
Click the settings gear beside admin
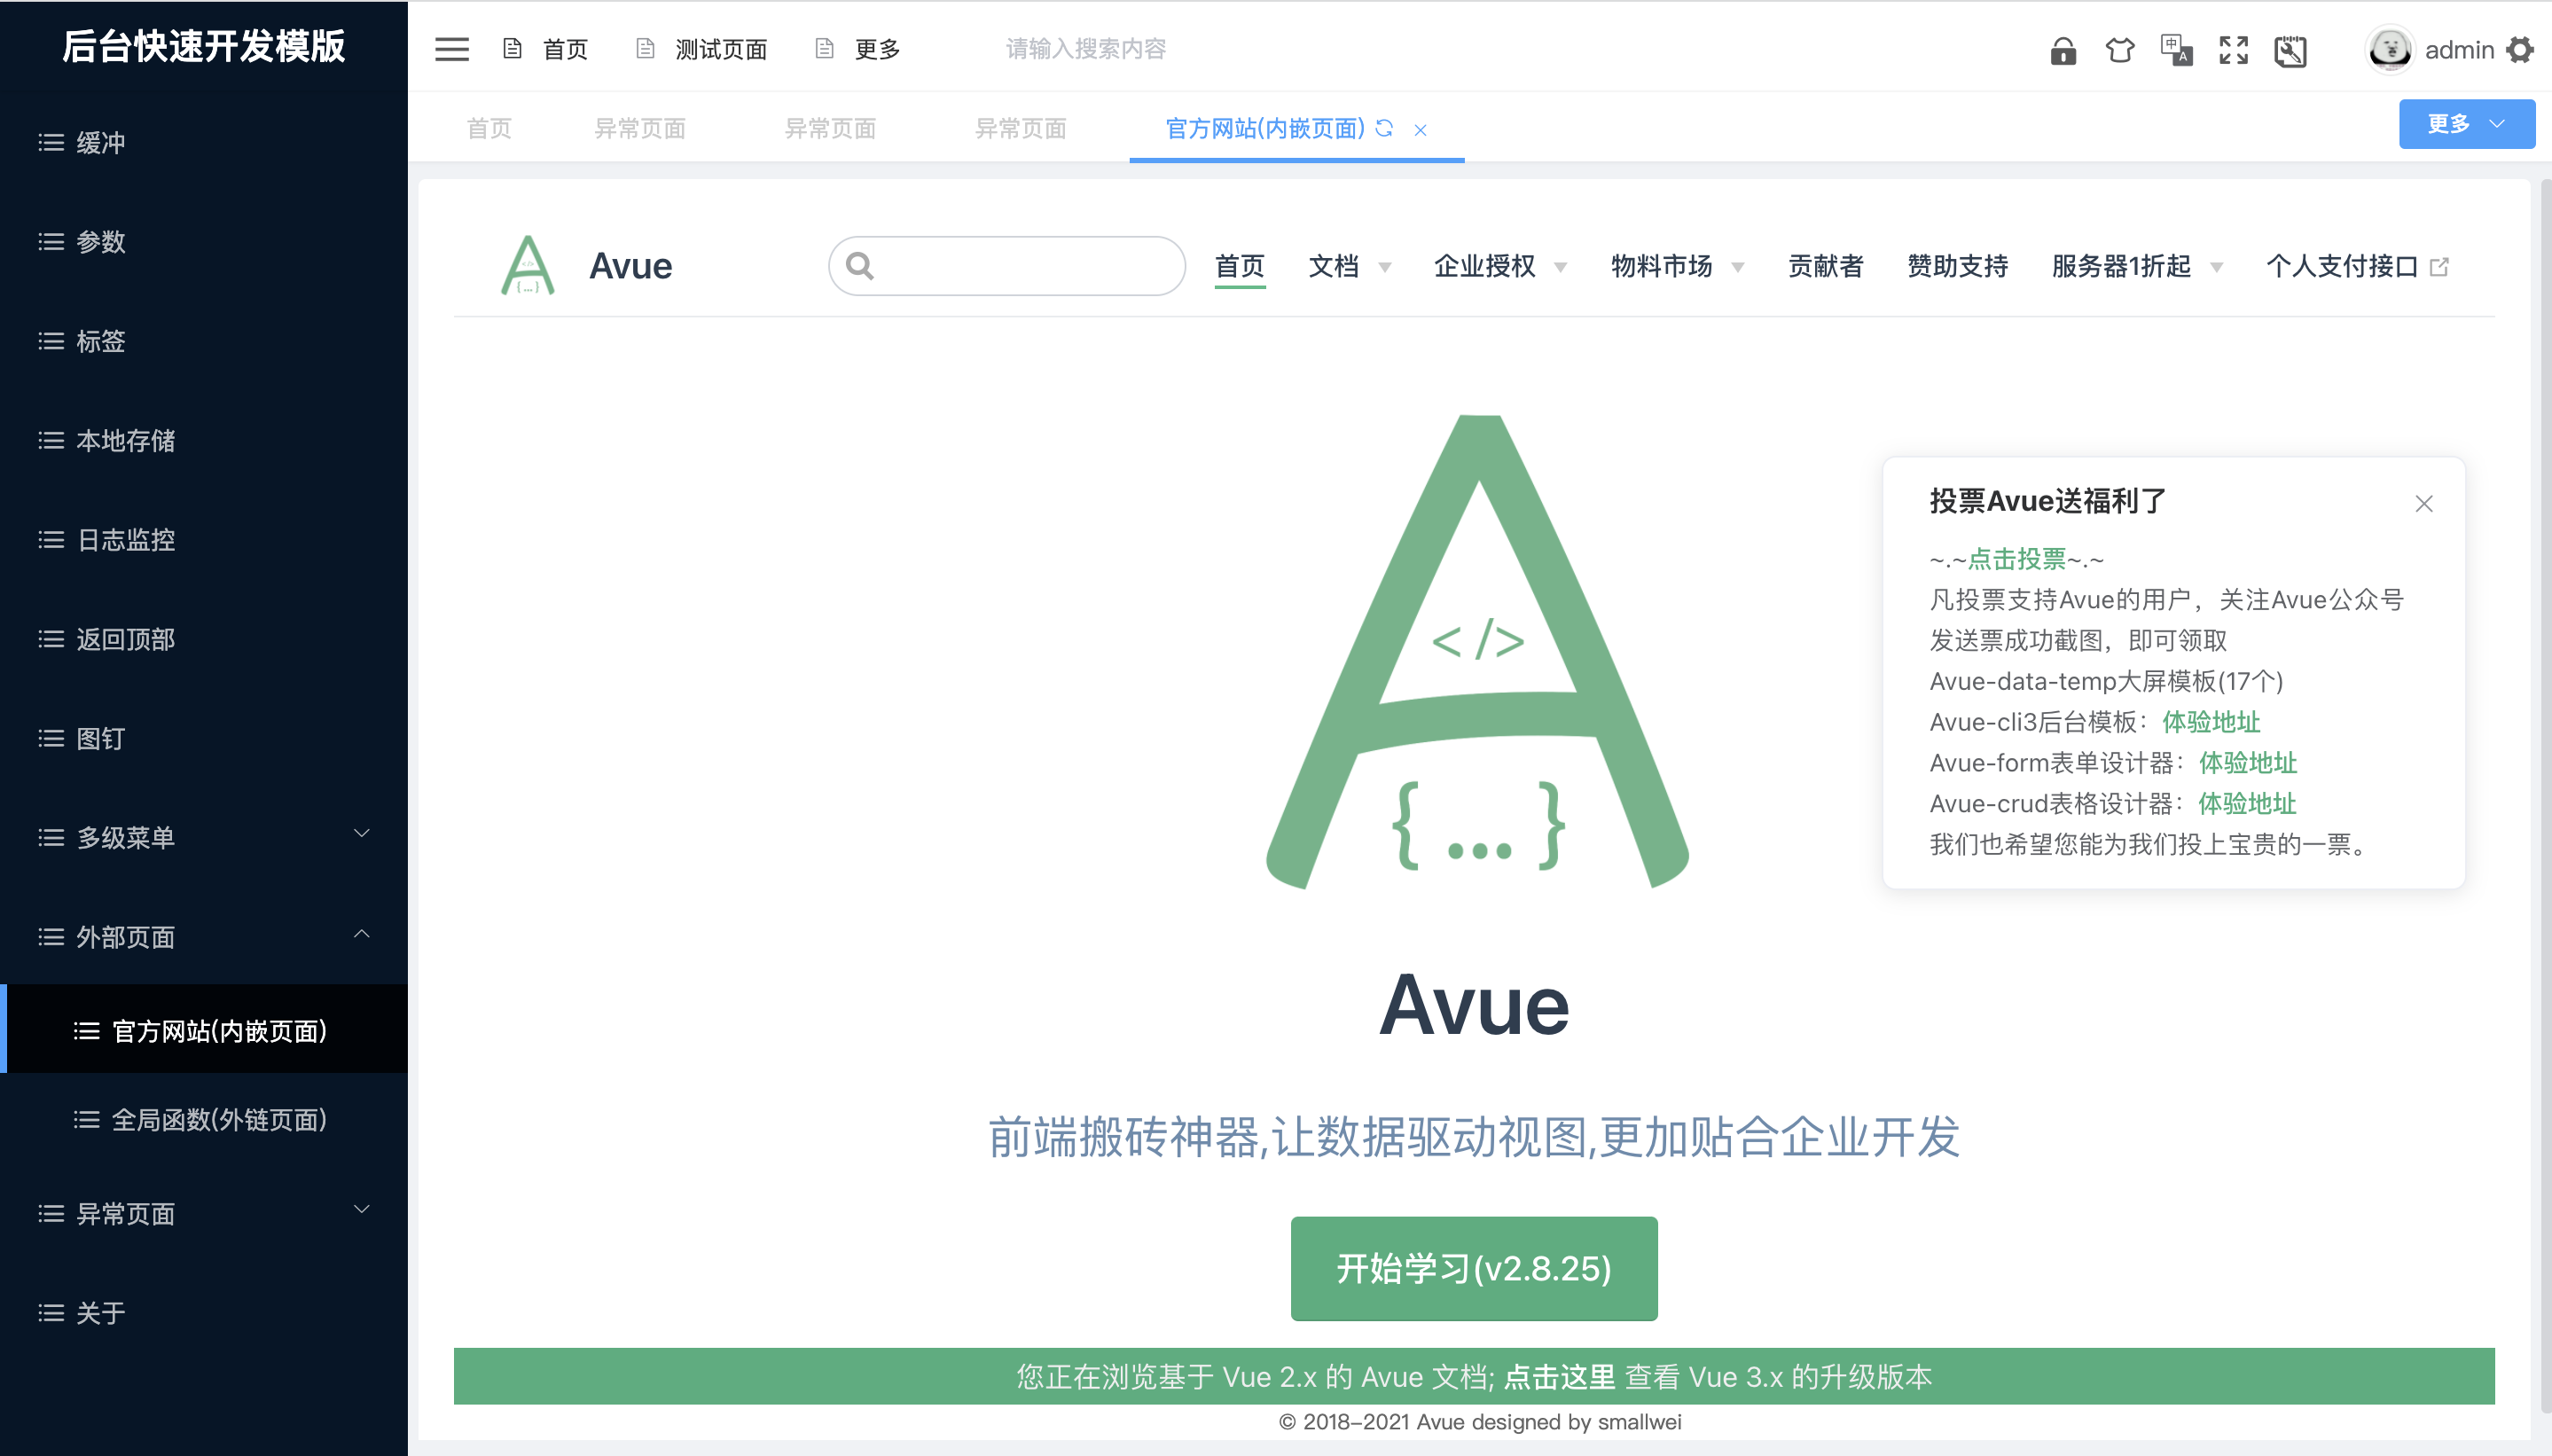pyautogui.click(x=2520, y=50)
